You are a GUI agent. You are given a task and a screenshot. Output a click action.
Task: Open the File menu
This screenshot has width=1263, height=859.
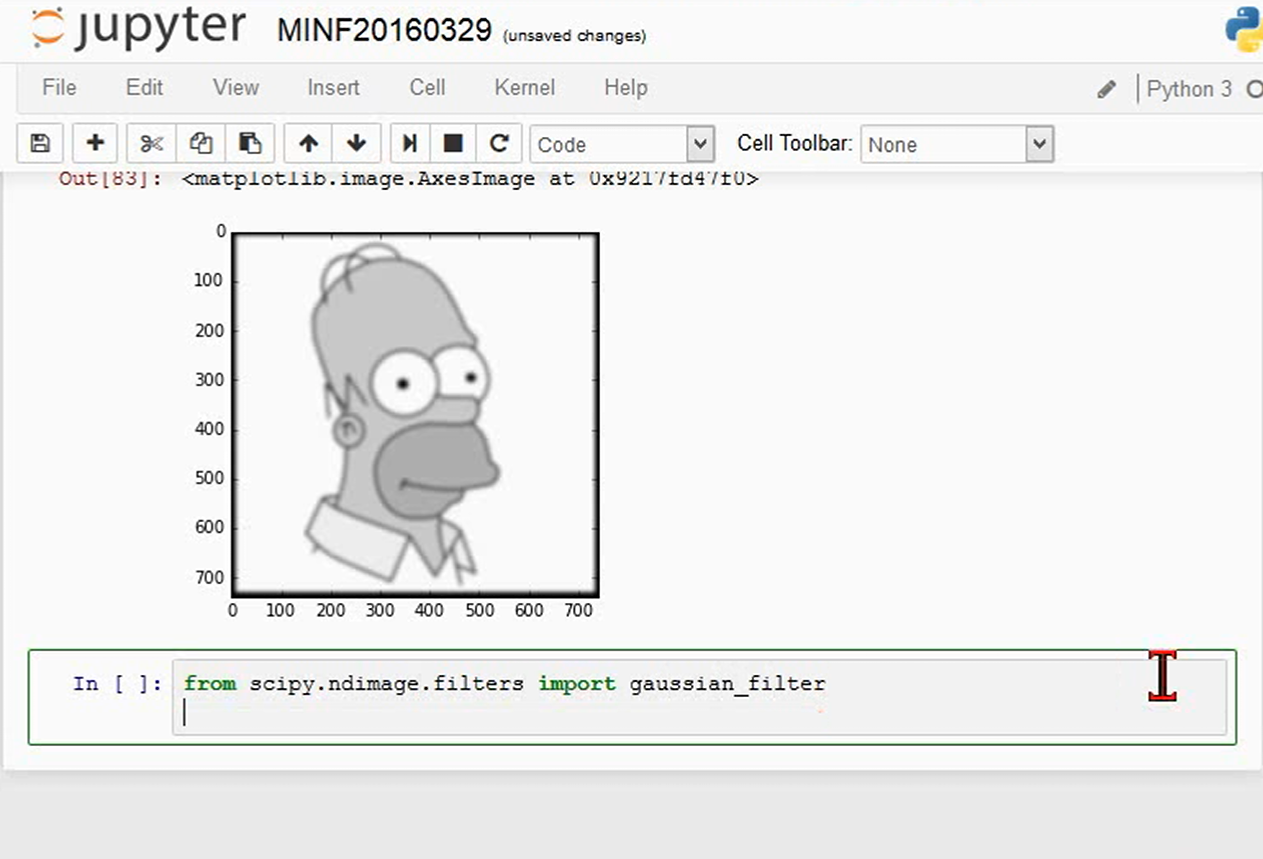59,88
